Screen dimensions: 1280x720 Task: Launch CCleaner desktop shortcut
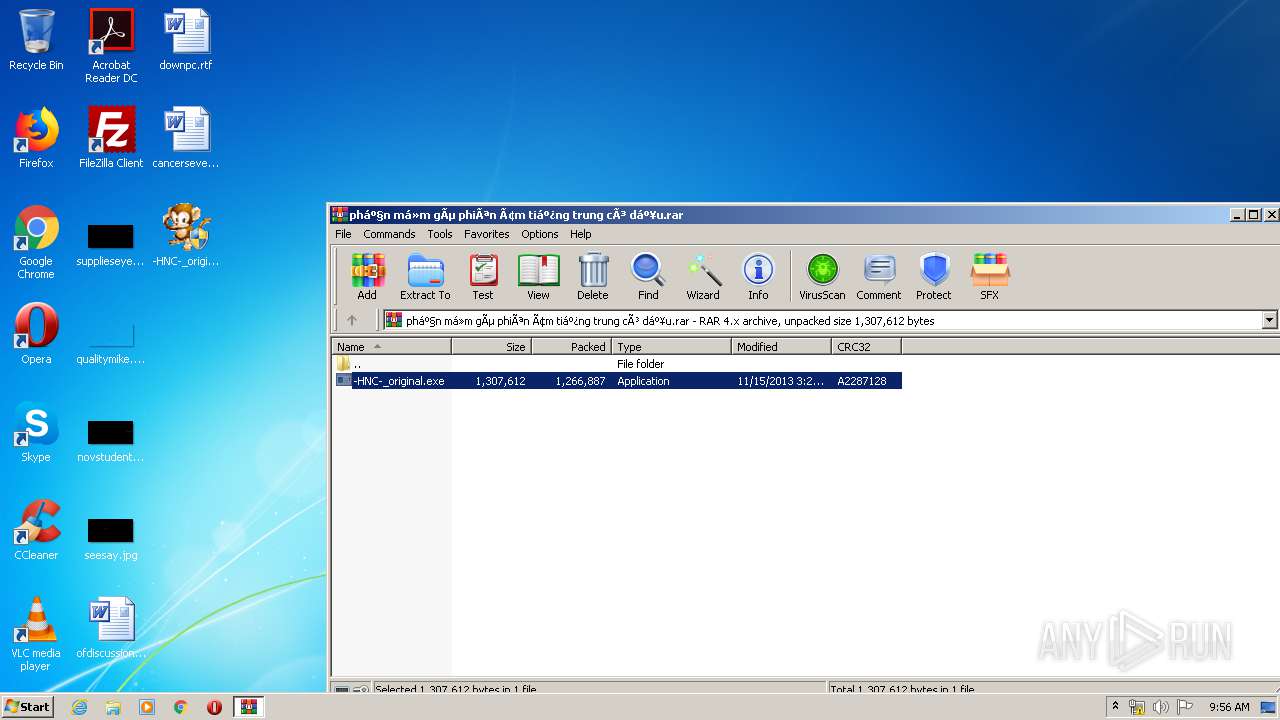[x=36, y=530]
